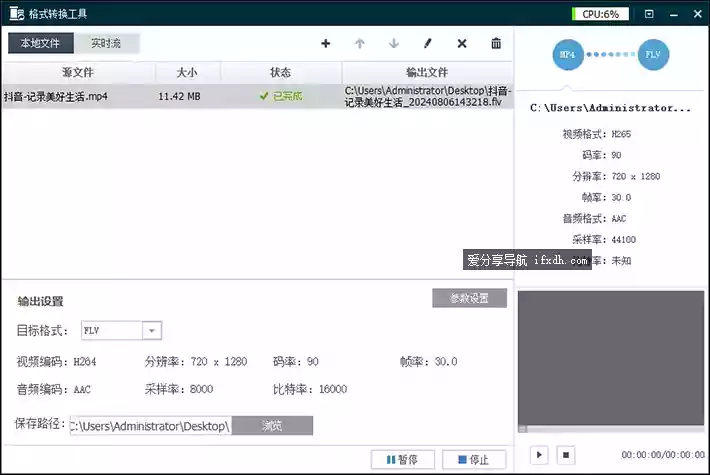Clear the list with the trash bin icon
The width and height of the screenshot is (710, 475).
(496, 43)
